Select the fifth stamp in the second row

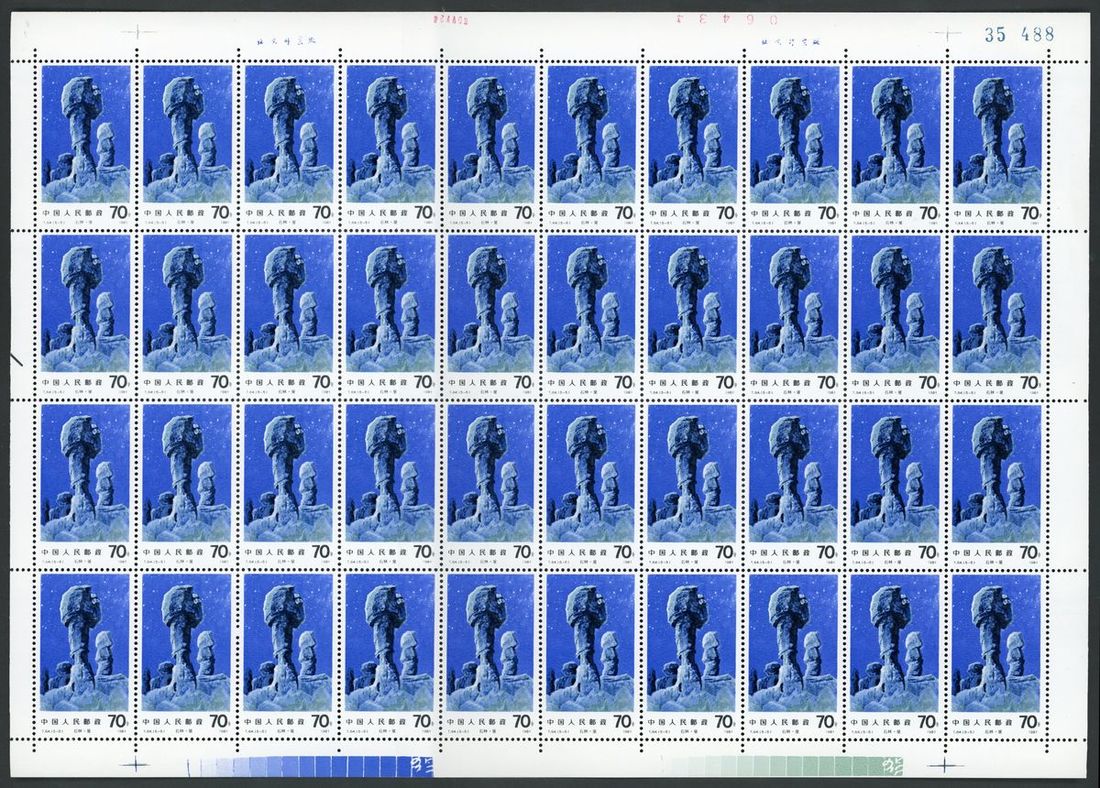[490, 312]
